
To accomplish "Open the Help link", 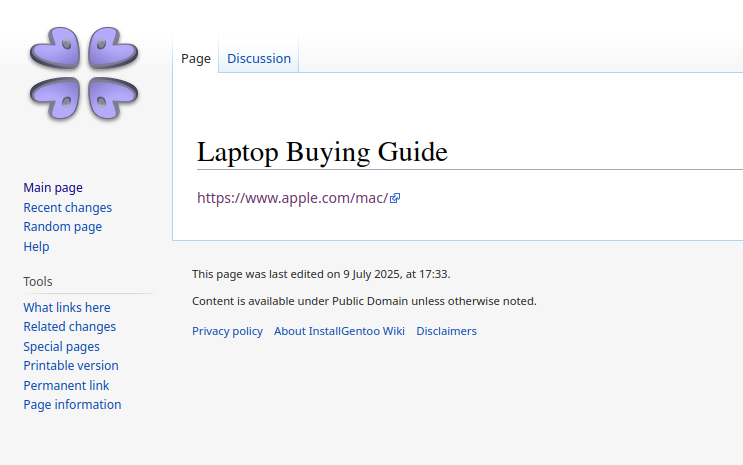I will (x=36, y=246).
